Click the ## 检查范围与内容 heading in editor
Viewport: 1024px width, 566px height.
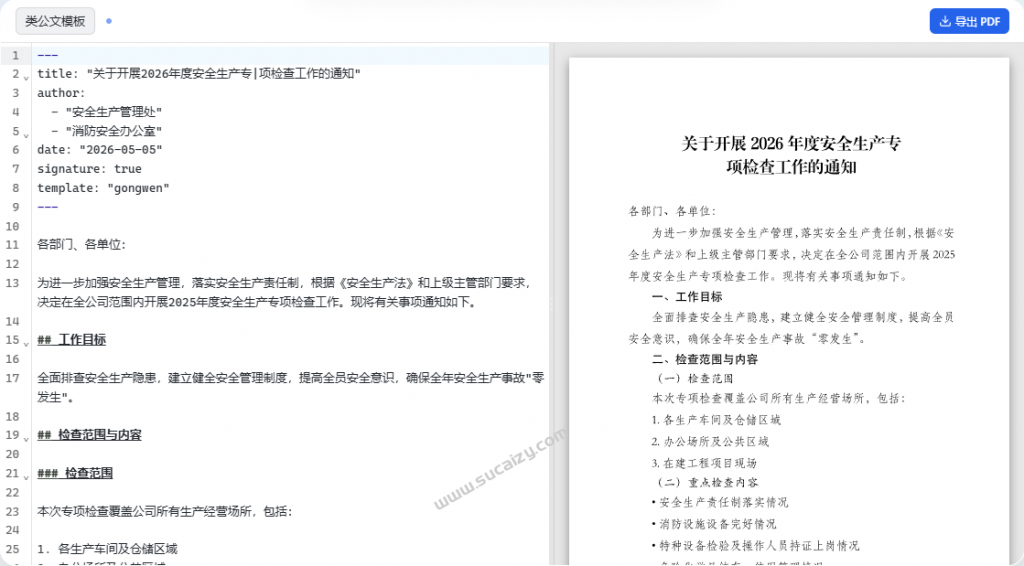coord(89,435)
